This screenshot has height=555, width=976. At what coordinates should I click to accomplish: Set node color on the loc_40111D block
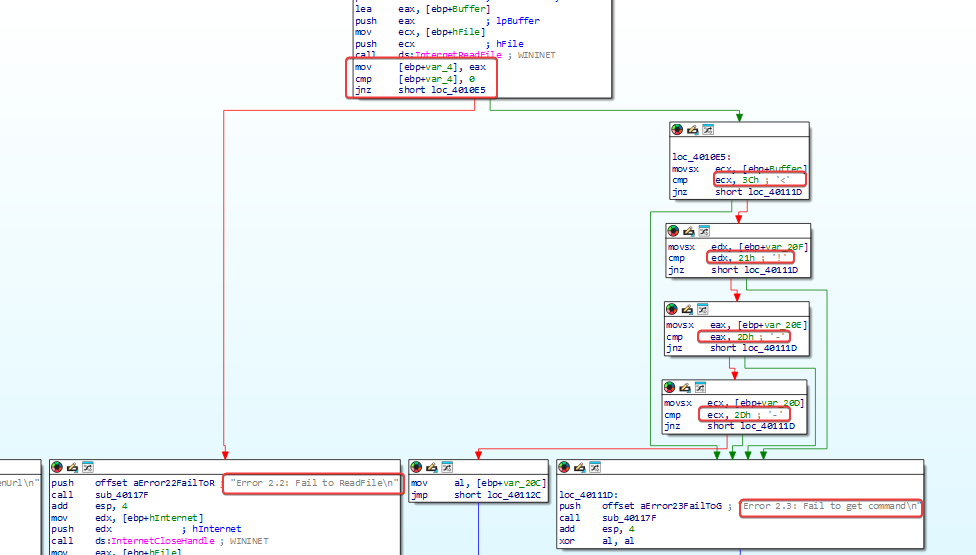click(565, 467)
